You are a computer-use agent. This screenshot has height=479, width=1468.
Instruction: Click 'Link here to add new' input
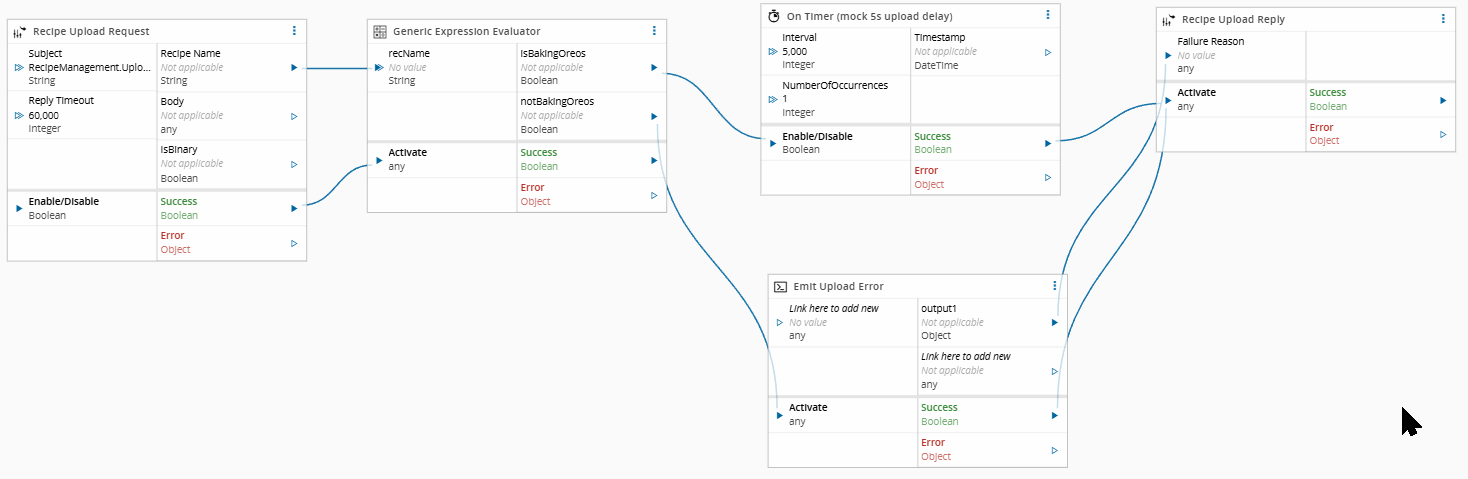833,309
